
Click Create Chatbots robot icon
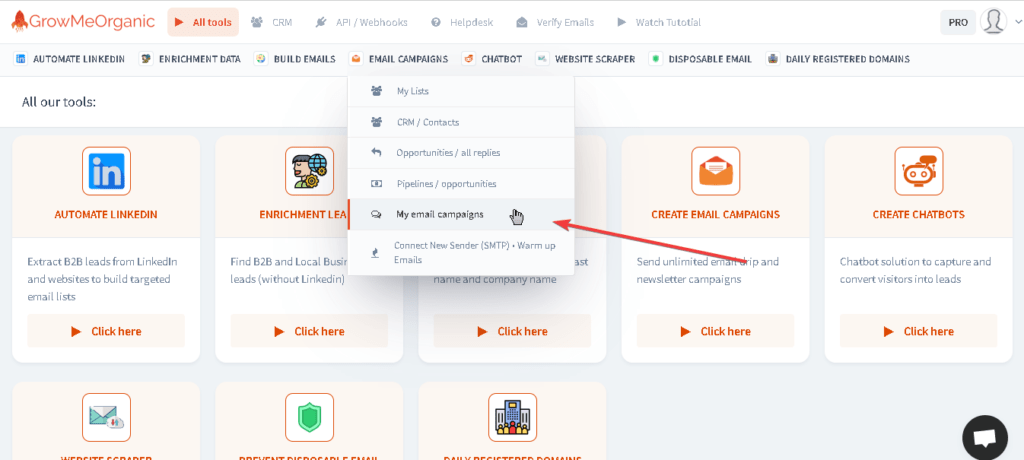919,171
